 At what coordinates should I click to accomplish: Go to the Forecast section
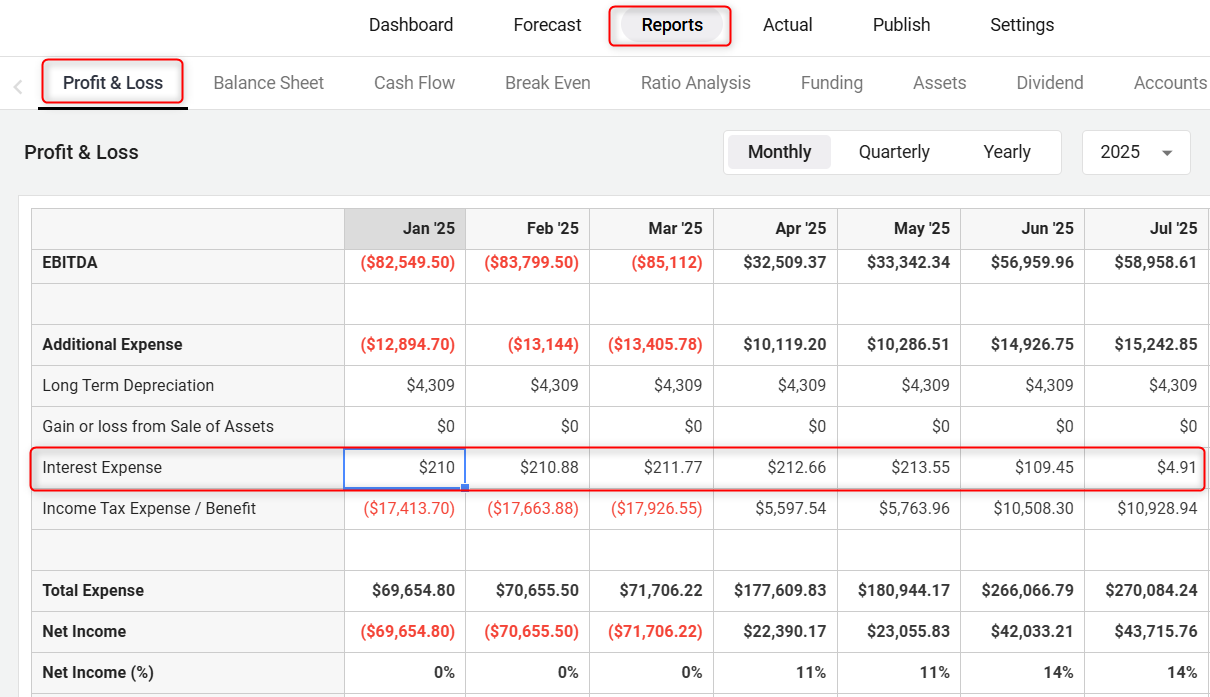point(547,25)
